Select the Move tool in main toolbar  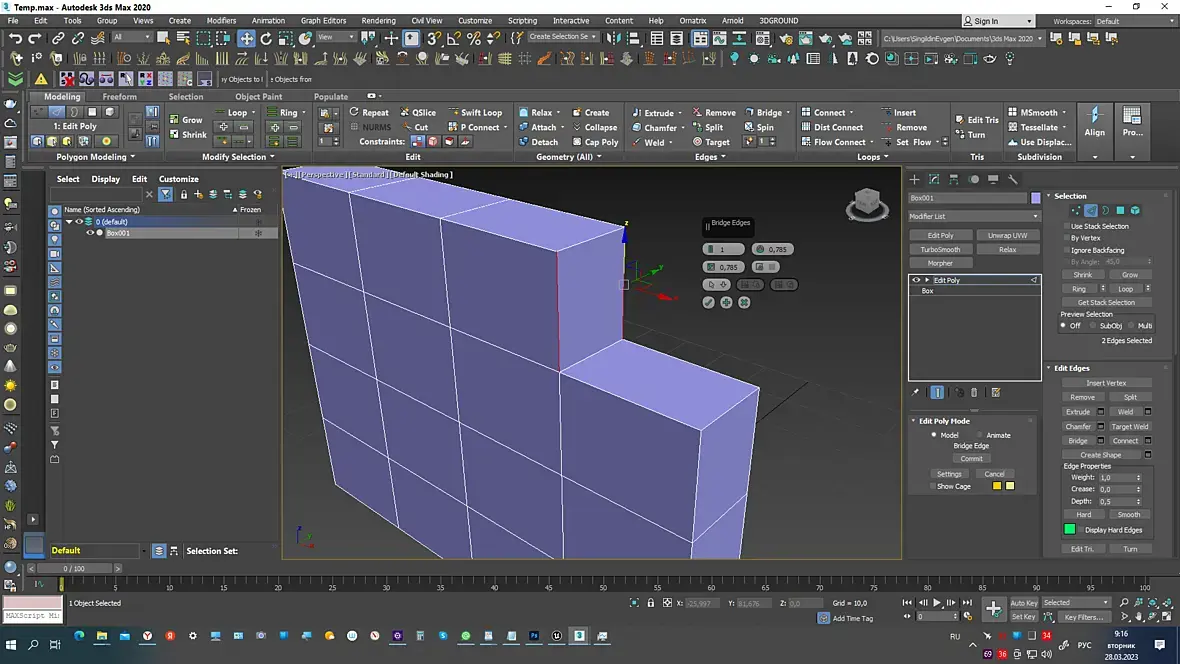(246, 38)
